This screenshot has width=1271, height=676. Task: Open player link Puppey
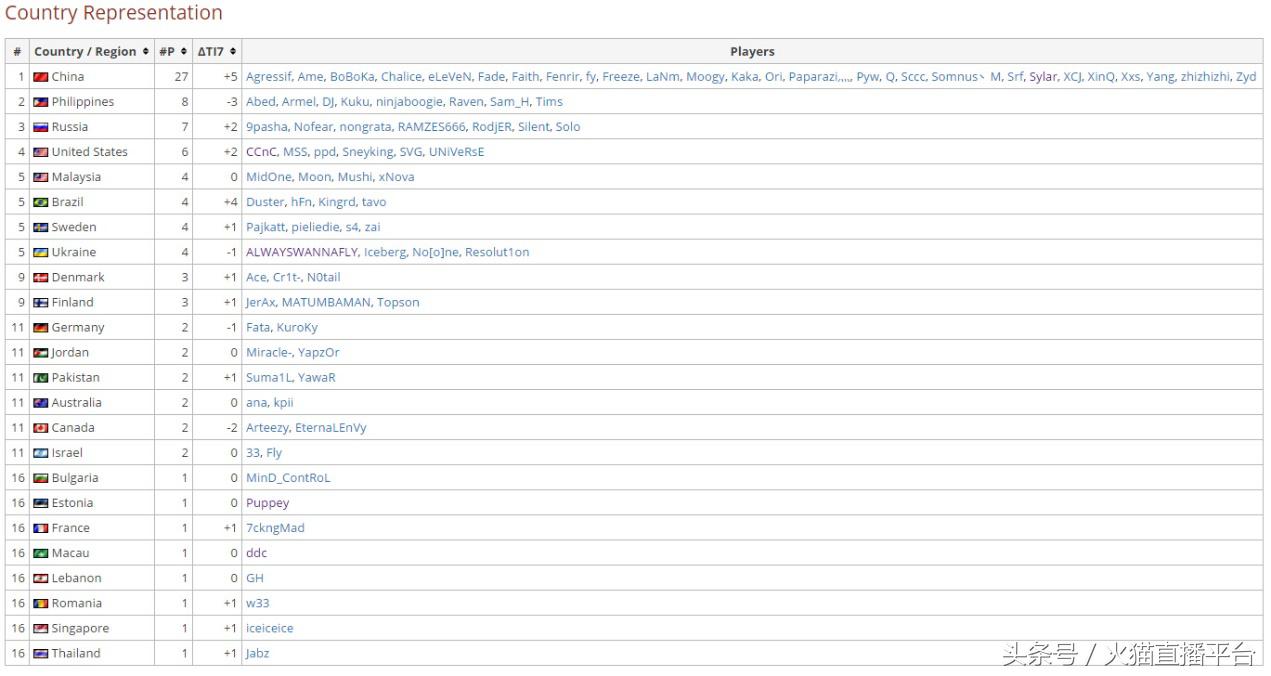coord(267,503)
